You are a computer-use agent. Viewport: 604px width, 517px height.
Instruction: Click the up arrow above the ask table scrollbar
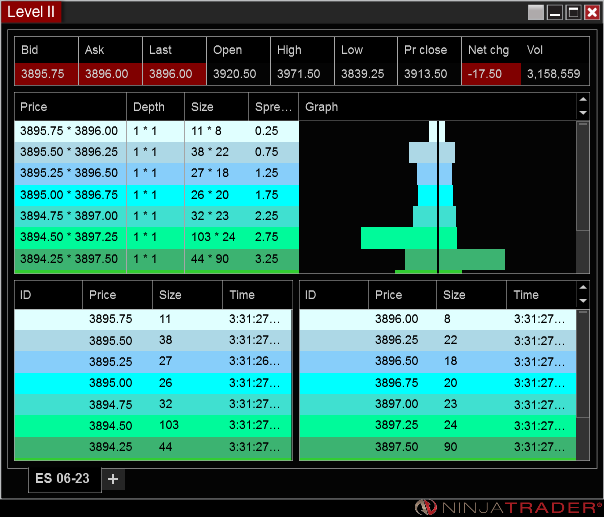point(583,287)
